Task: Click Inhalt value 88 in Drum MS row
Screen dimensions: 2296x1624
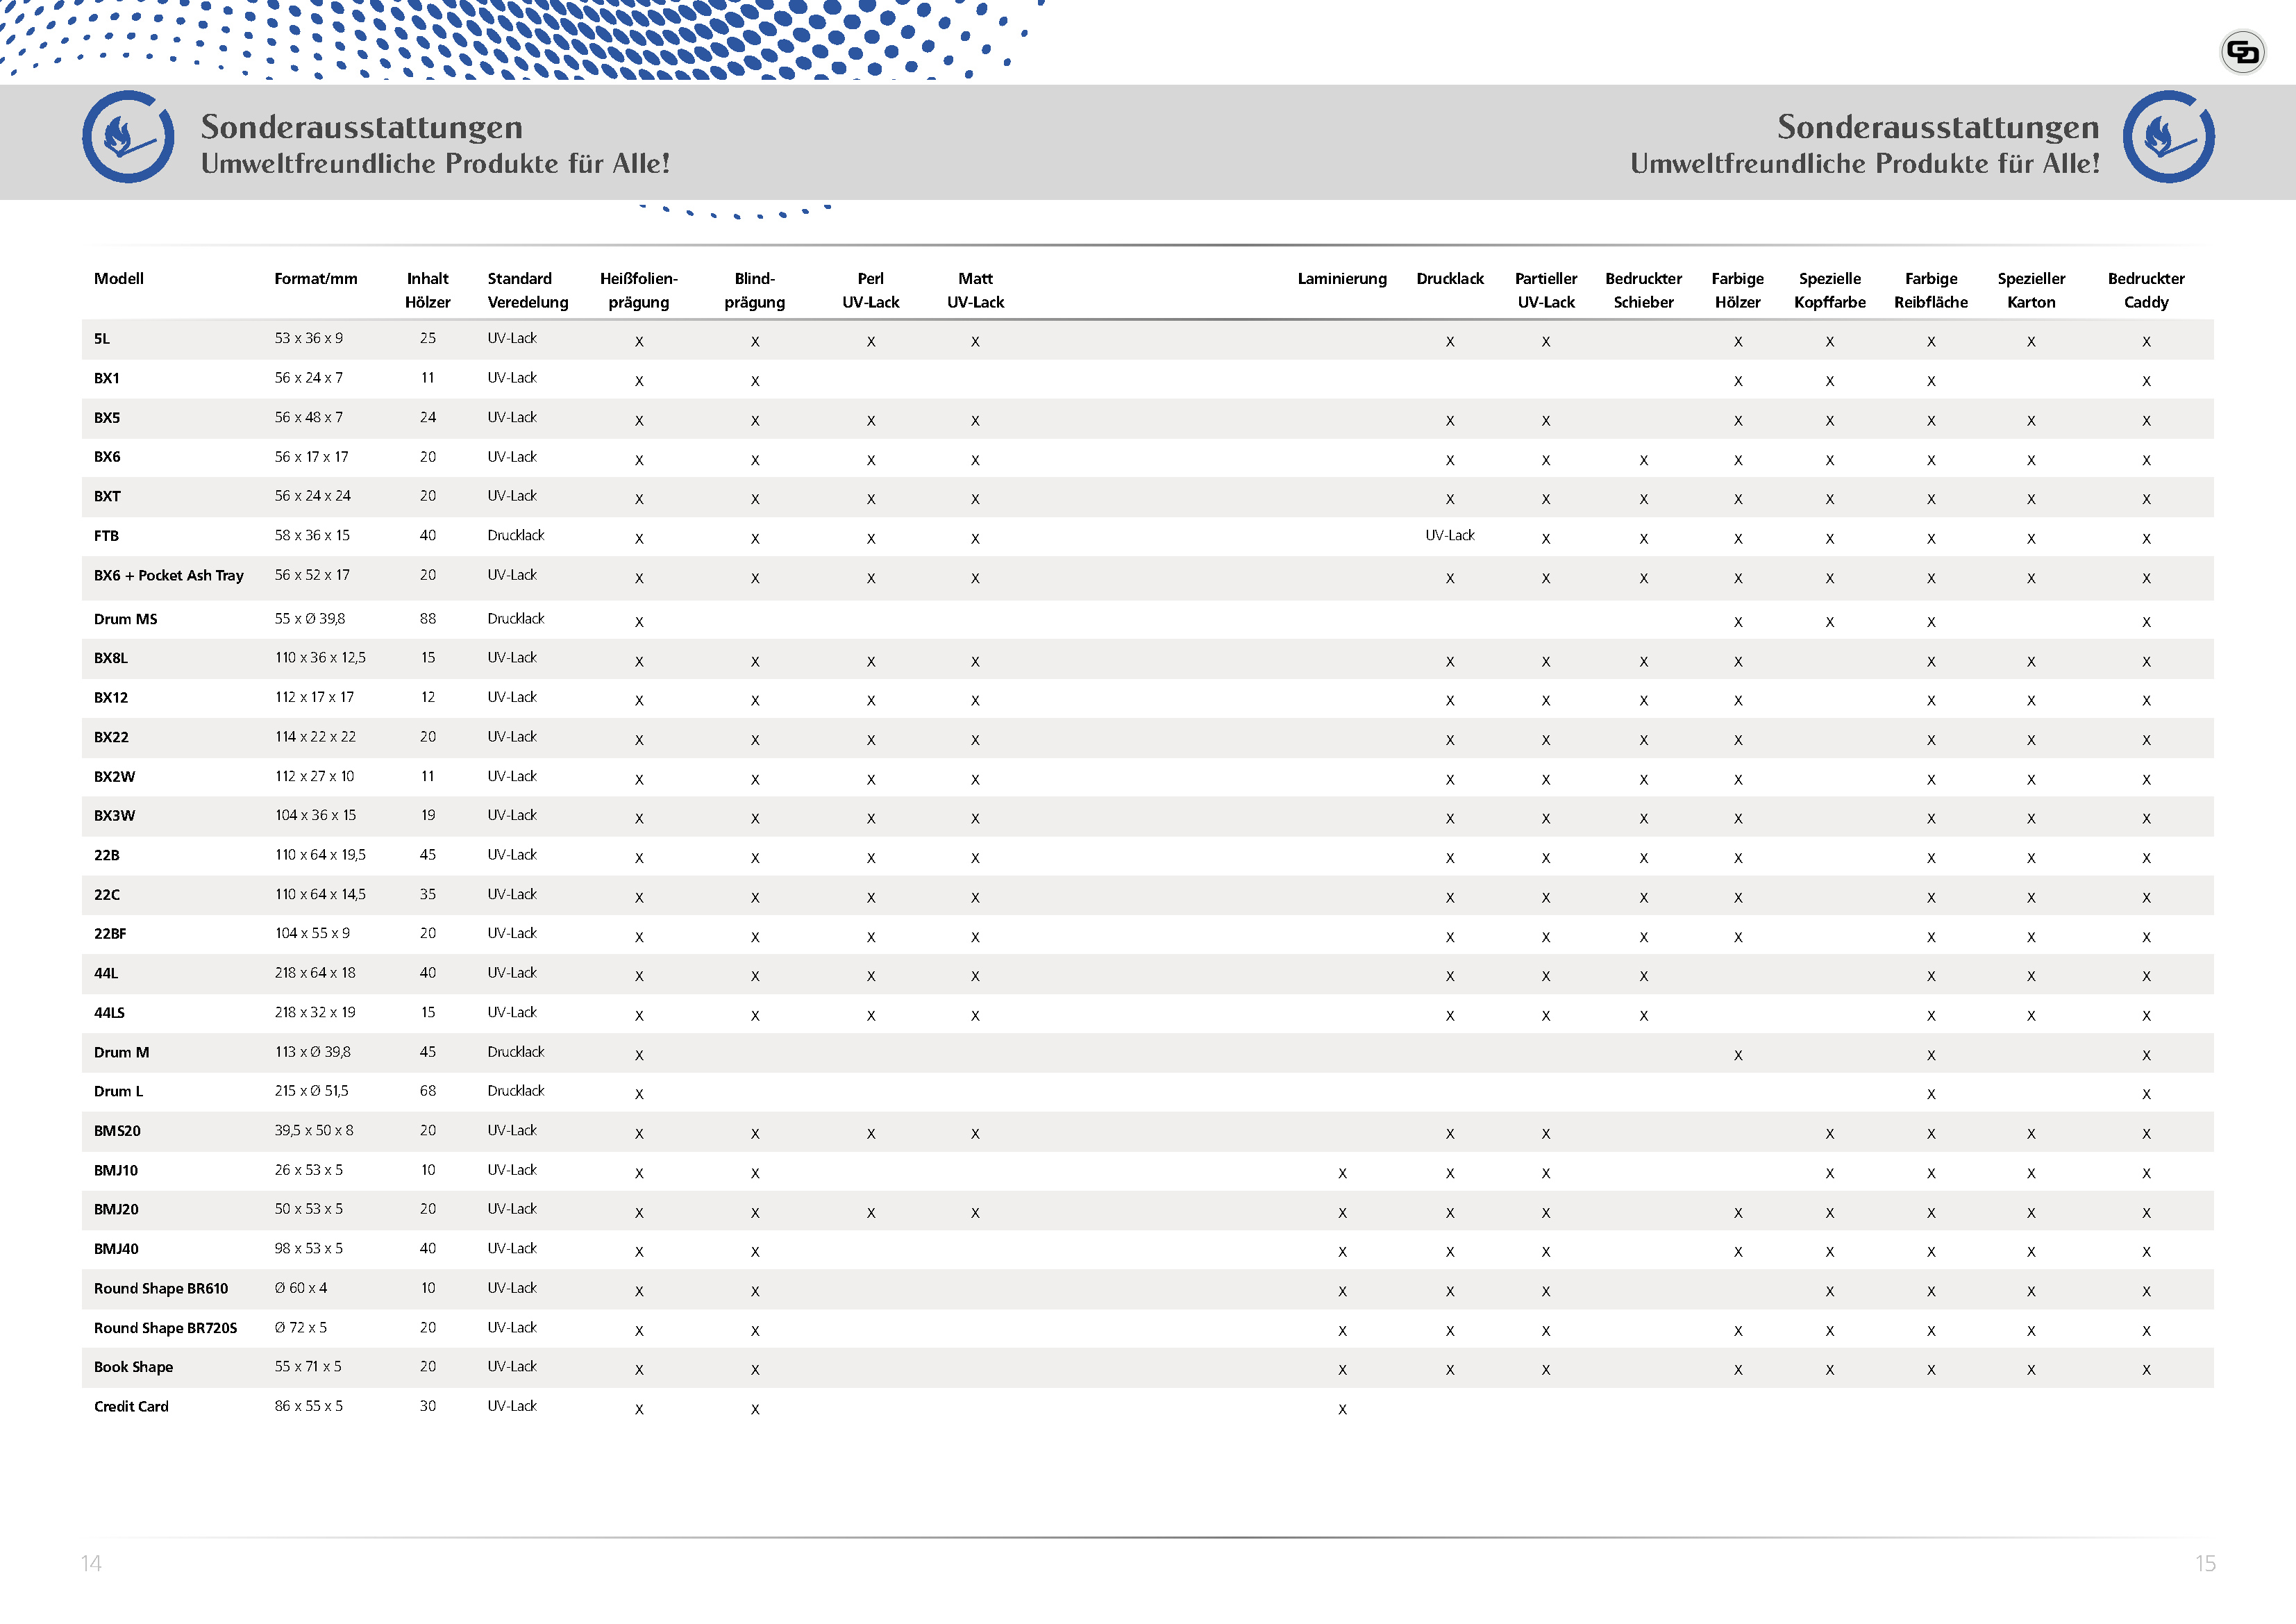Action: (x=428, y=619)
